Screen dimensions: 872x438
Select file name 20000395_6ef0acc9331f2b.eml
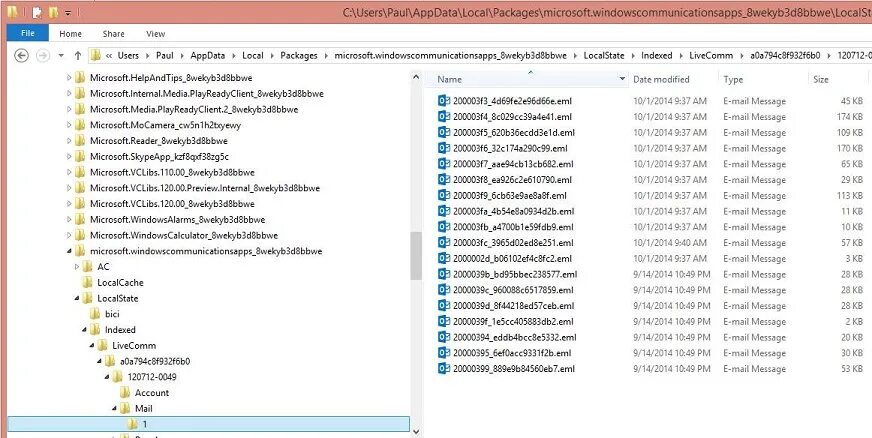click(x=512, y=353)
